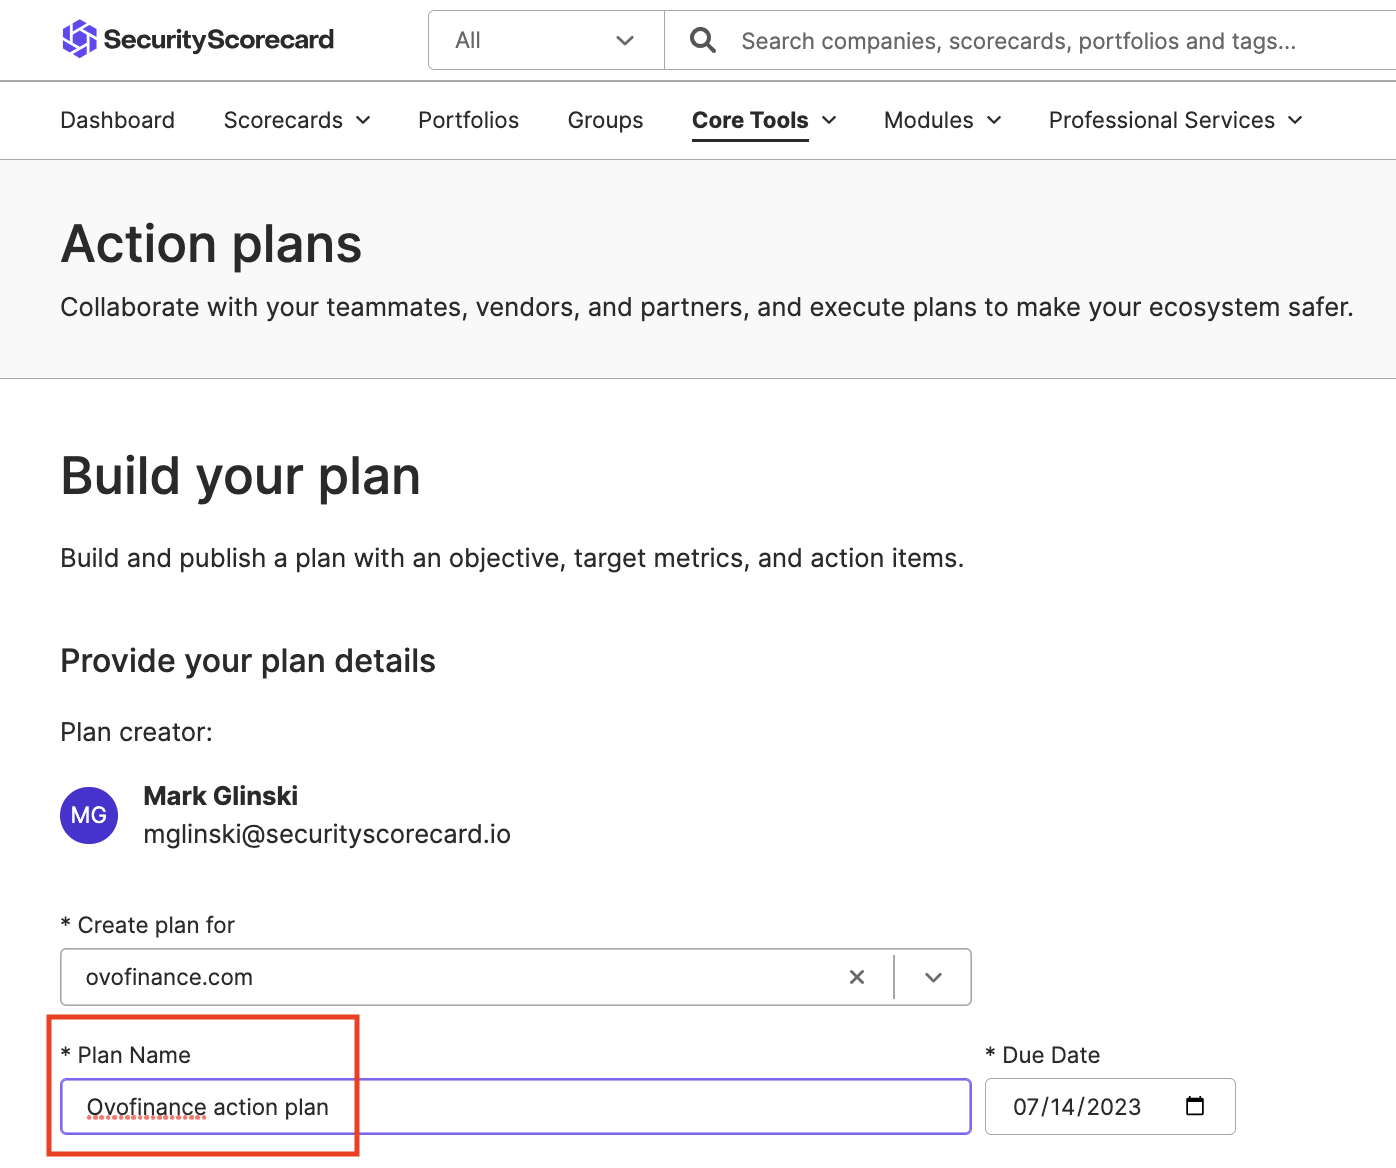Expand the Modules menu
The width and height of the screenshot is (1396, 1168).
point(942,120)
